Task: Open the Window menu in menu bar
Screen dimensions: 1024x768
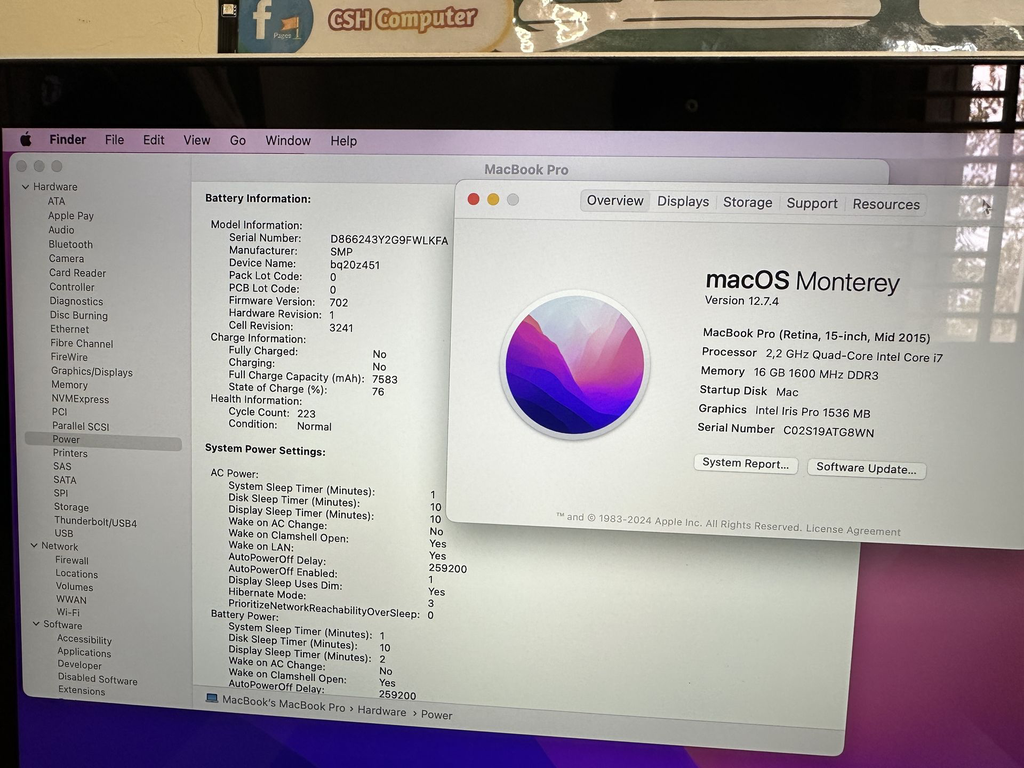Action: pos(288,141)
